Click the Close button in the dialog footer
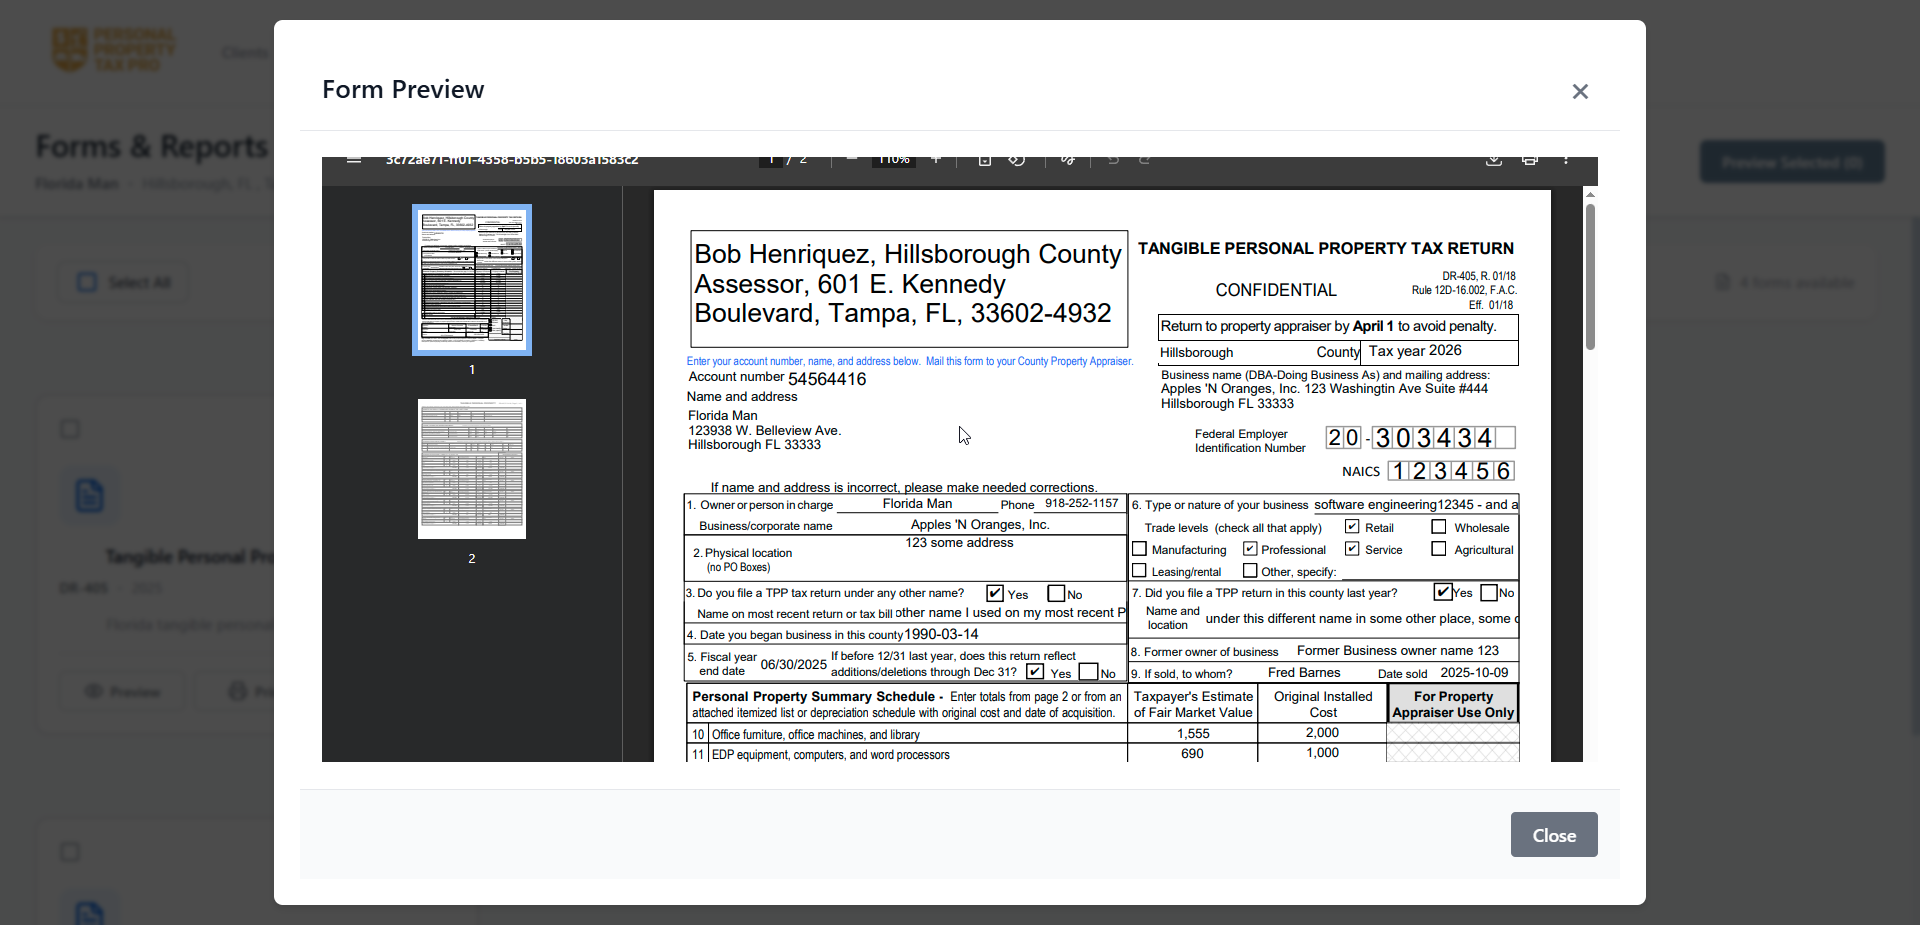The height and width of the screenshot is (925, 1920). pyautogui.click(x=1554, y=835)
